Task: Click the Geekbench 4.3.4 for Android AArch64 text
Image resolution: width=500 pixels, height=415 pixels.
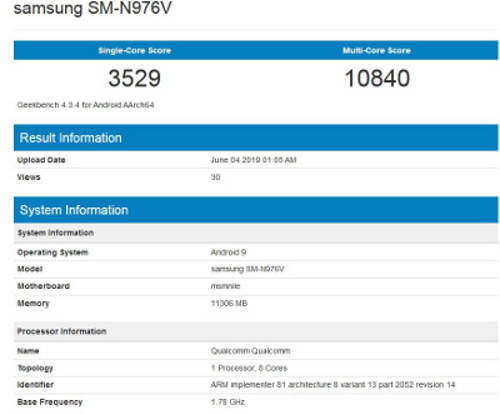Action: 86,105
